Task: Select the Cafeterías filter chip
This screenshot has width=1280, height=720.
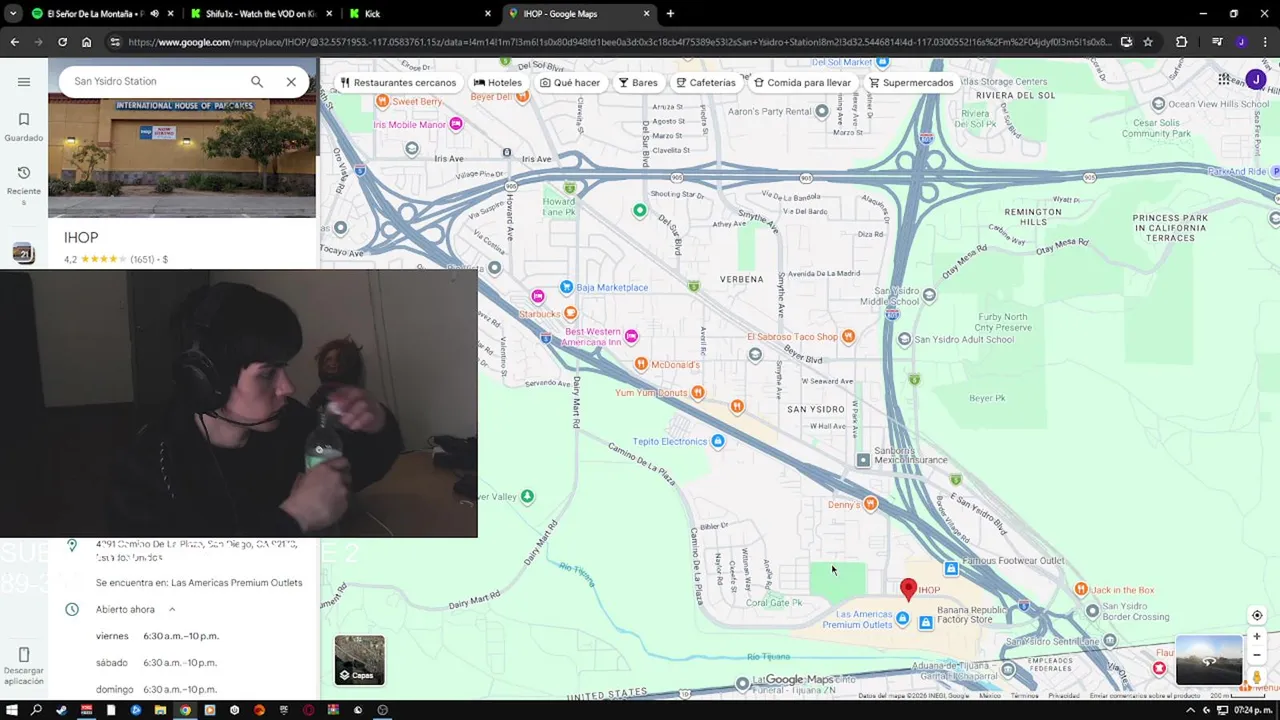Action: point(706,83)
